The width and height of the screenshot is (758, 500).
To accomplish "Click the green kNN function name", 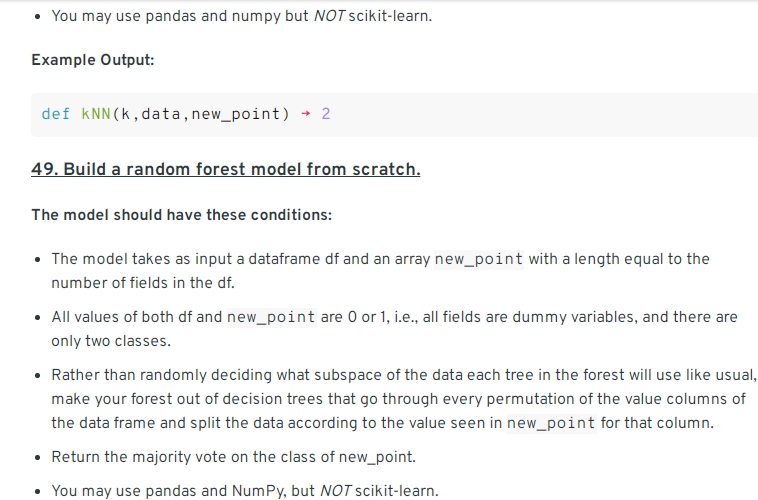I will coord(96,114).
